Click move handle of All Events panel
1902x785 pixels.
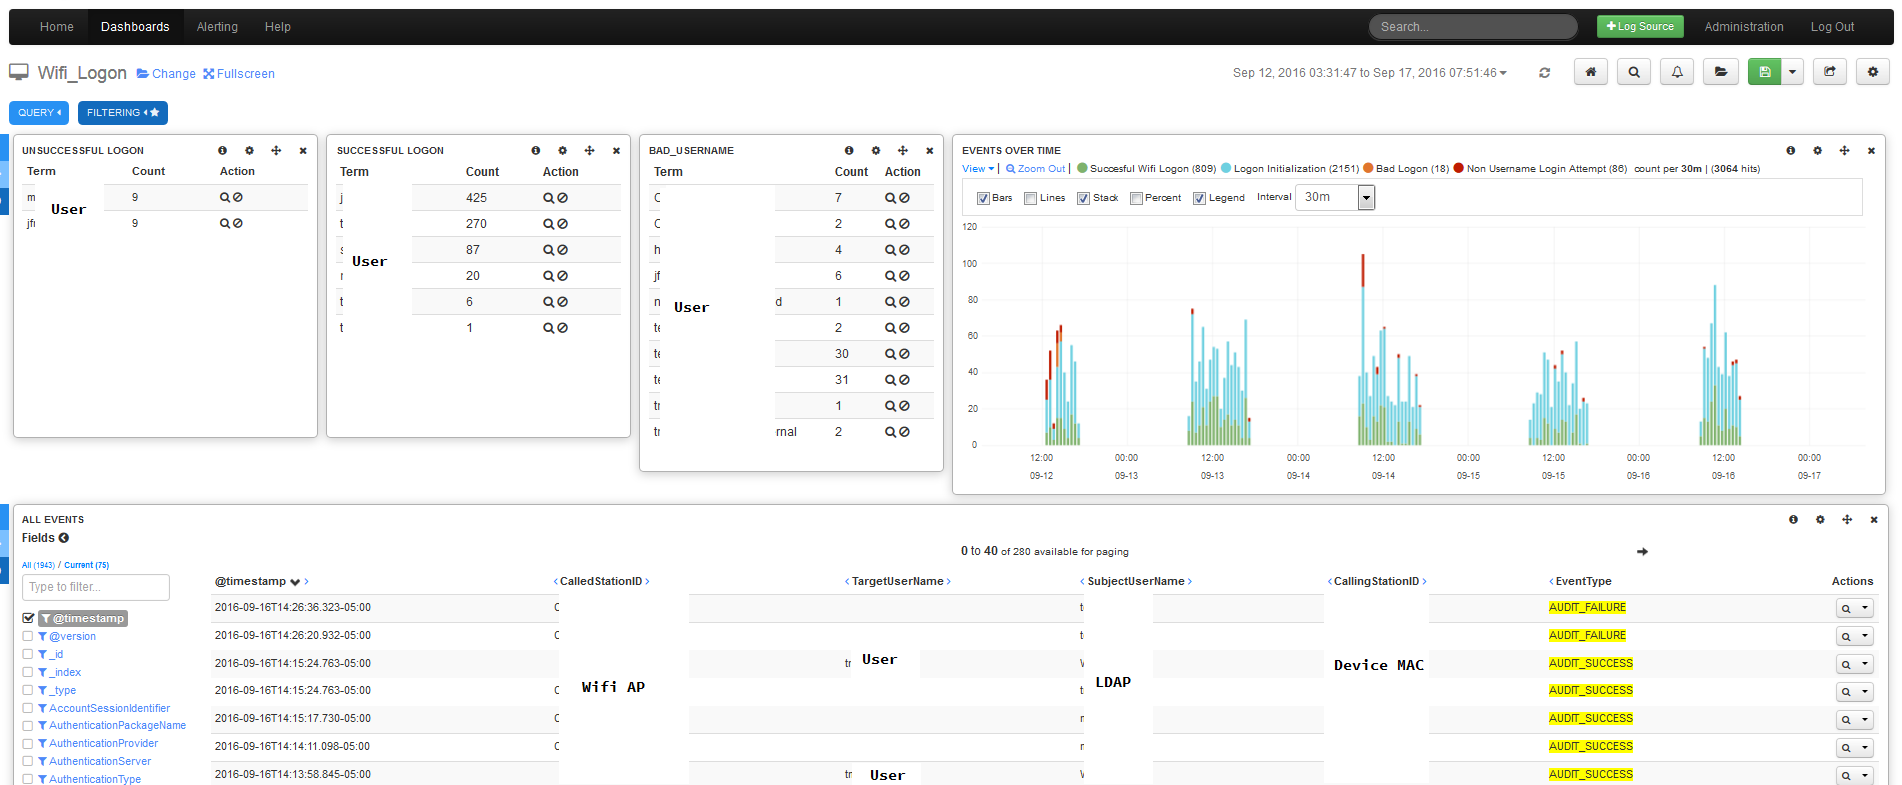coord(1847,520)
